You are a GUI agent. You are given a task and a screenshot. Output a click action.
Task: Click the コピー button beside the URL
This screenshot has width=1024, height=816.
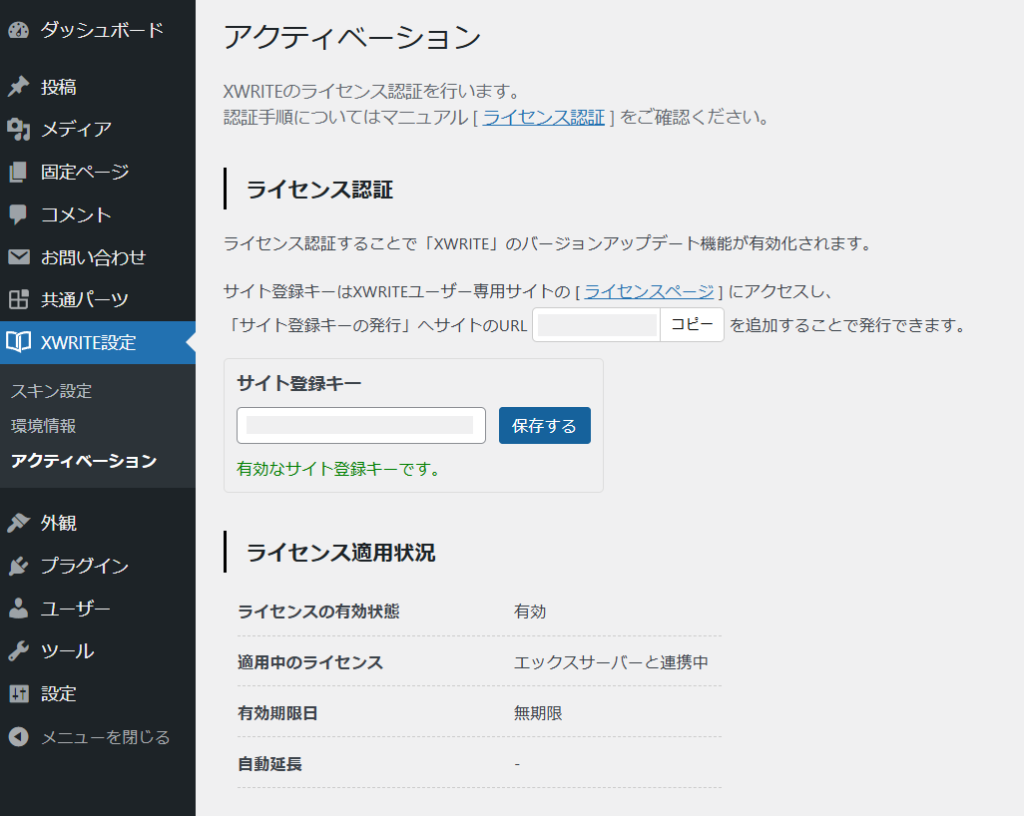tap(692, 325)
